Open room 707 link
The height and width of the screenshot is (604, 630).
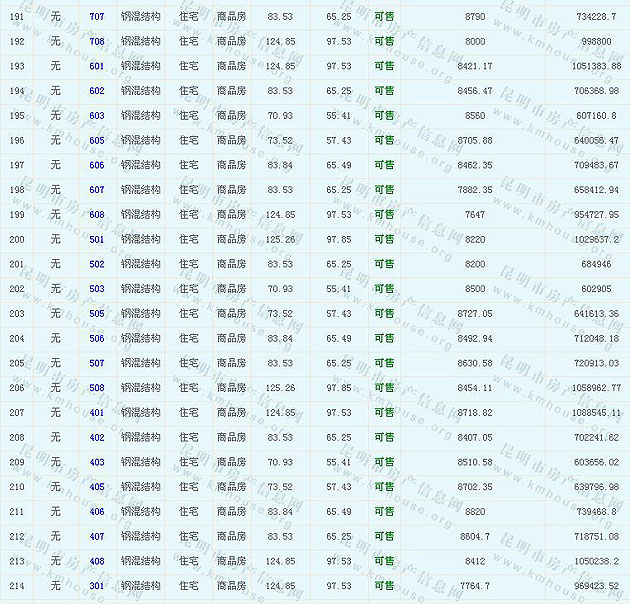click(x=96, y=17)
